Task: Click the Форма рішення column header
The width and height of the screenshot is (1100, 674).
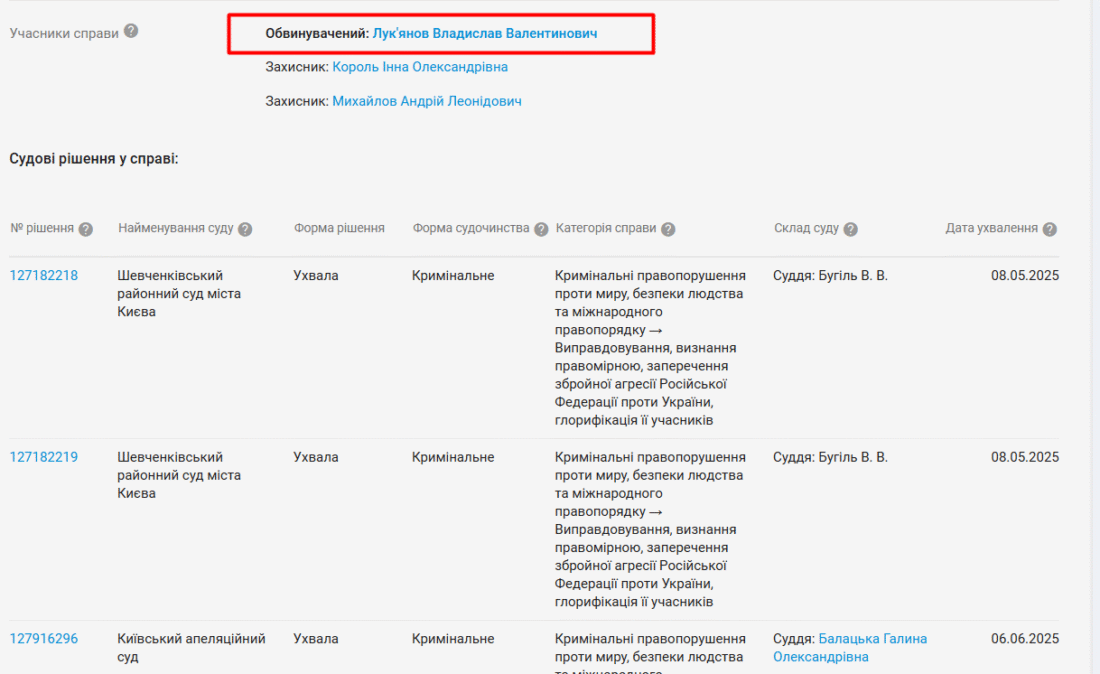Action: pos(339,228)
